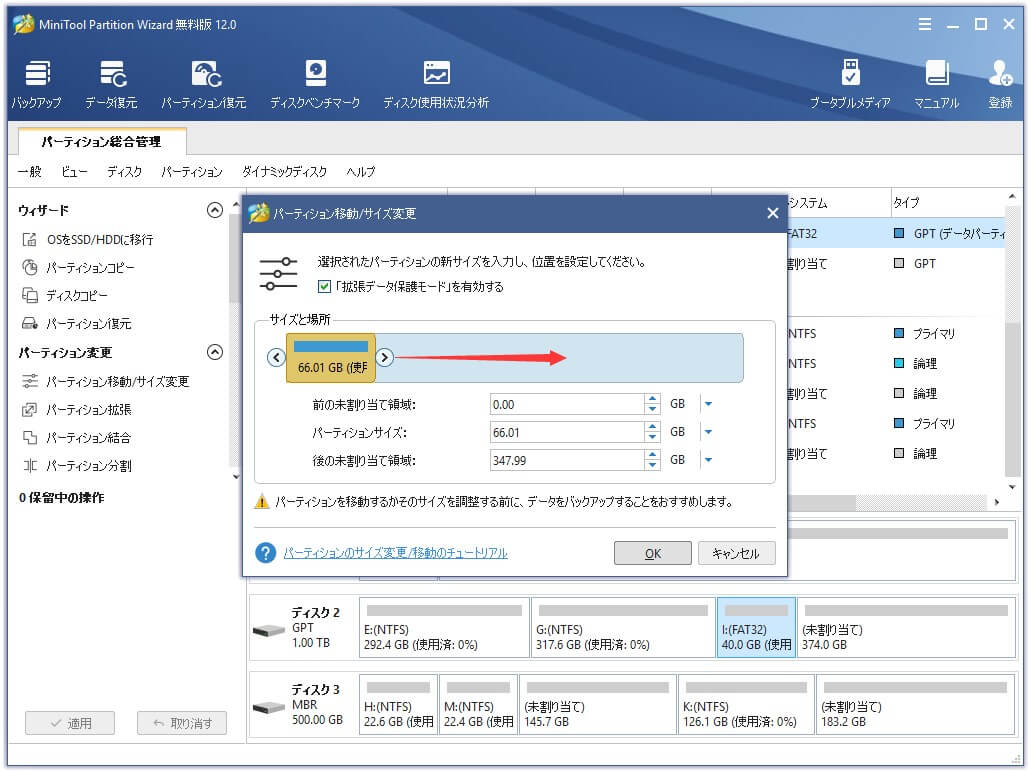
Task: Open unit dropdown for 前の未割り当て領域
Action: [708, 404]
